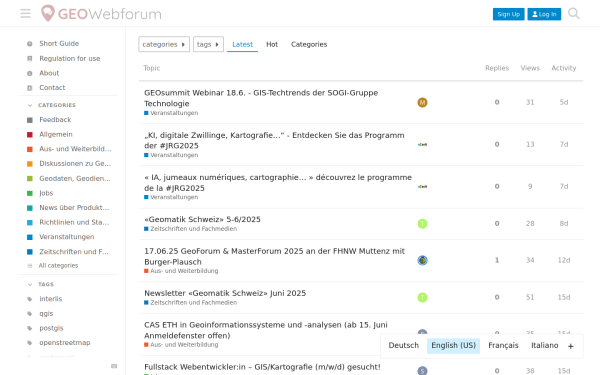This screenshot has width=600, height=375.
Task: Select News über Produkt... category
Action: click(74, 207)
